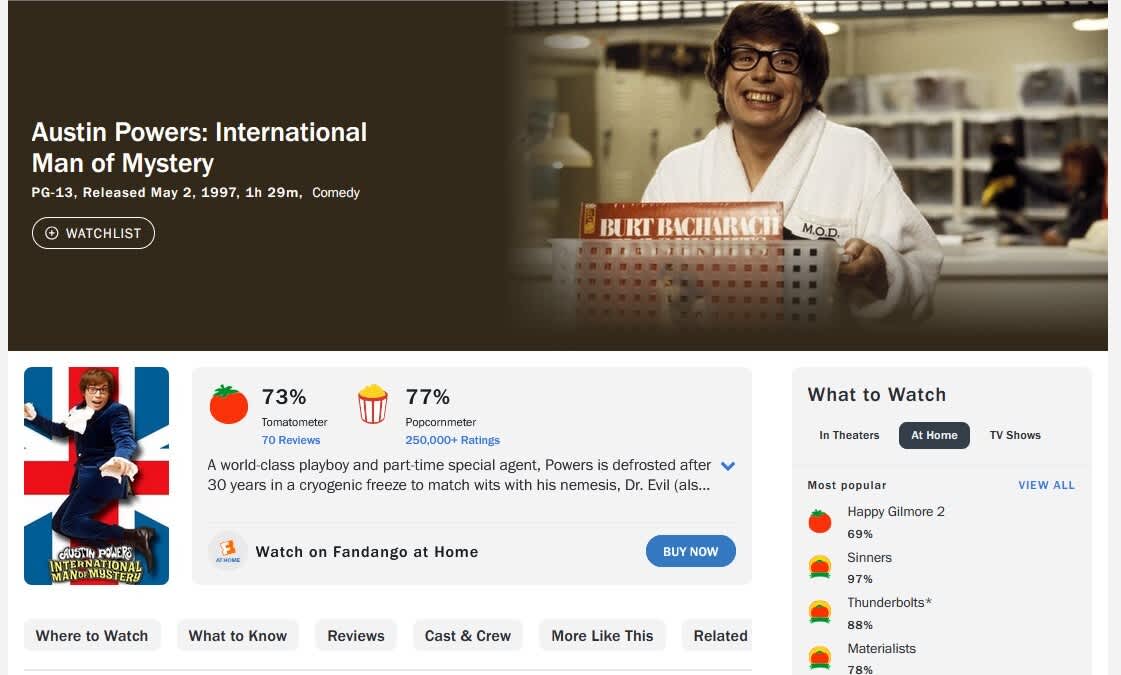Open the 70 Reviews link

(290, 440)
